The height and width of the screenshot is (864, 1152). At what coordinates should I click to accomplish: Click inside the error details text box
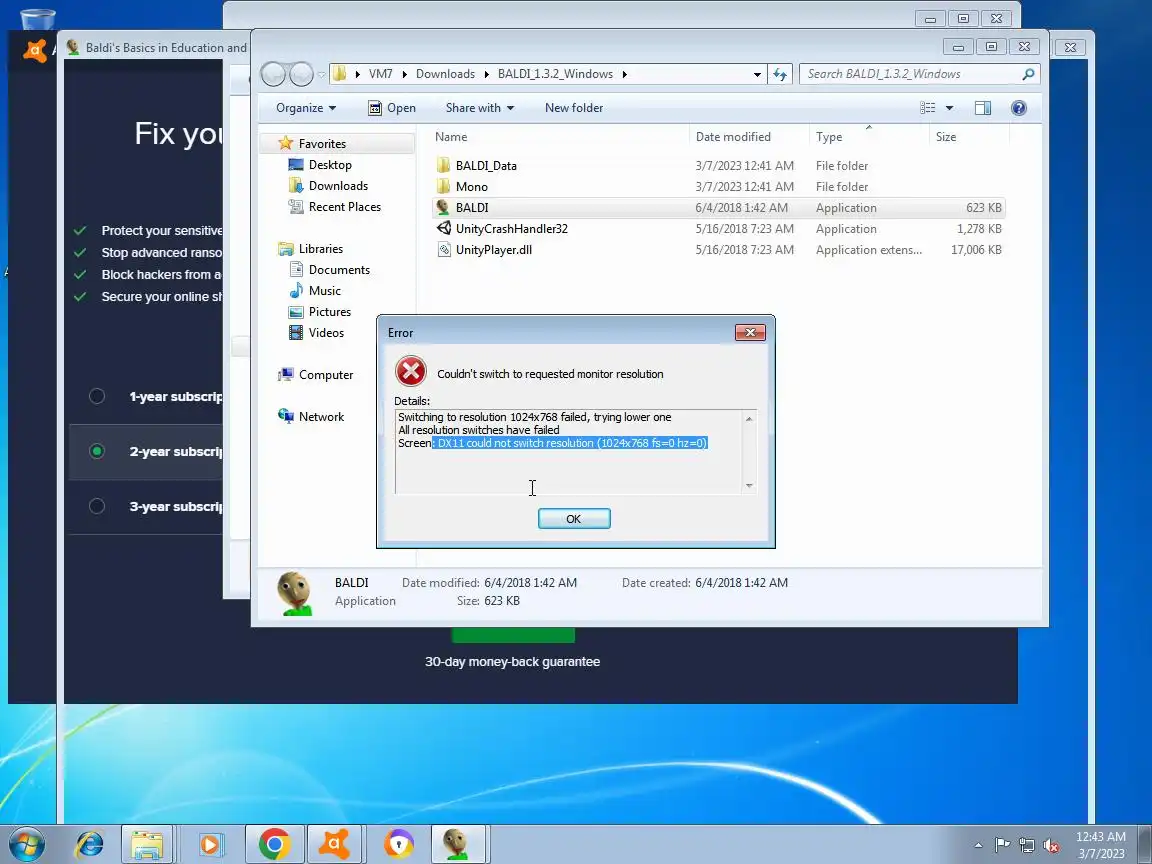(x=575, y=451)
